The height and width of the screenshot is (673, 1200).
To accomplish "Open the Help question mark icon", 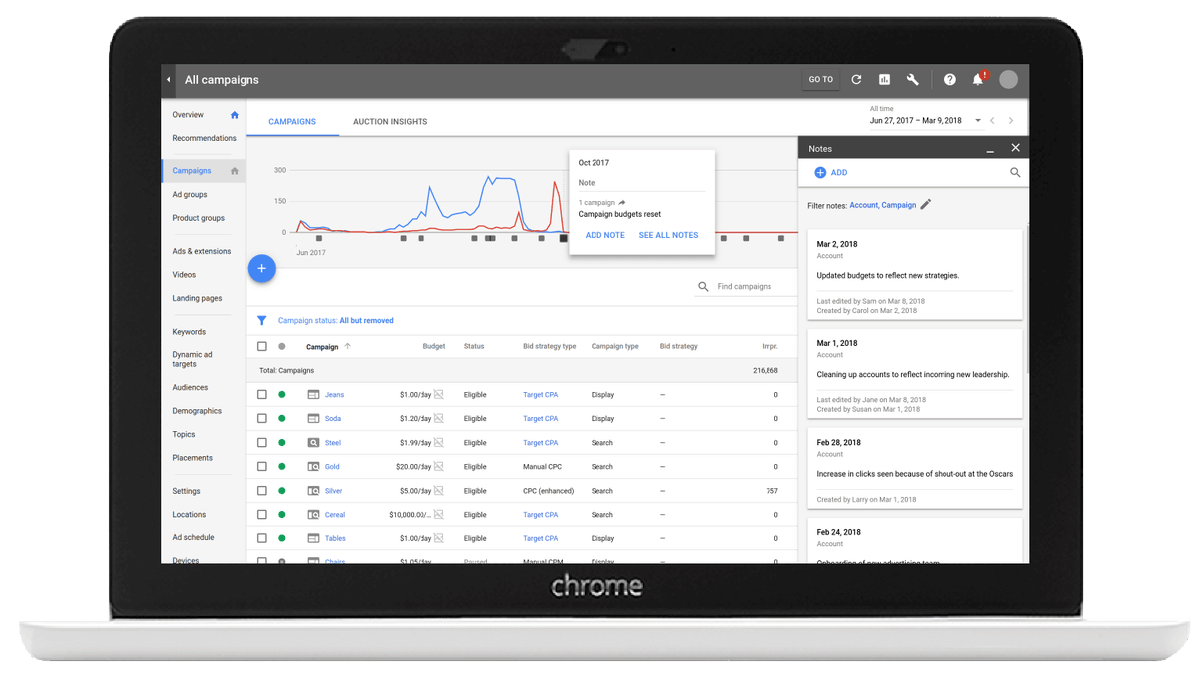I will coord(949,79).
